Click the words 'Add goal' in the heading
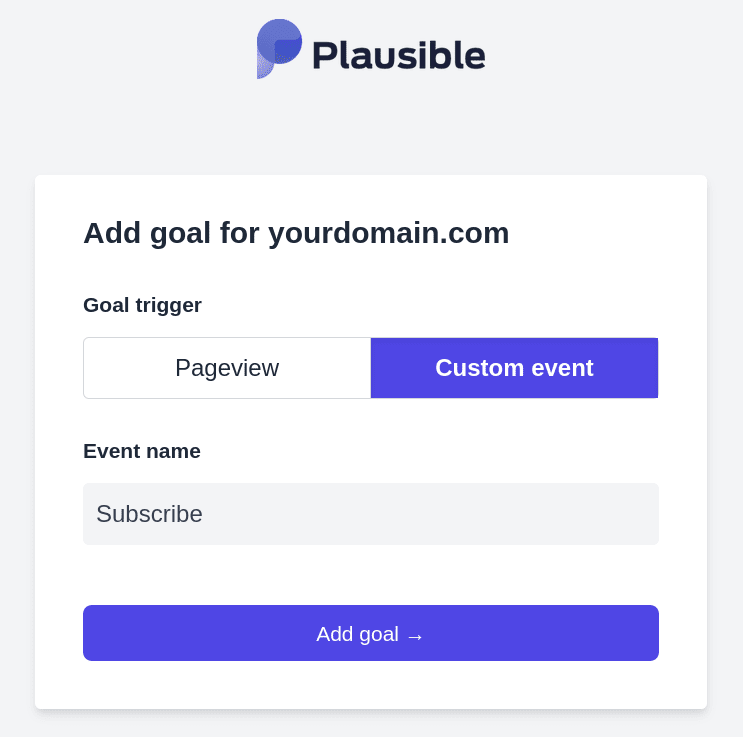 click(146, 233)
